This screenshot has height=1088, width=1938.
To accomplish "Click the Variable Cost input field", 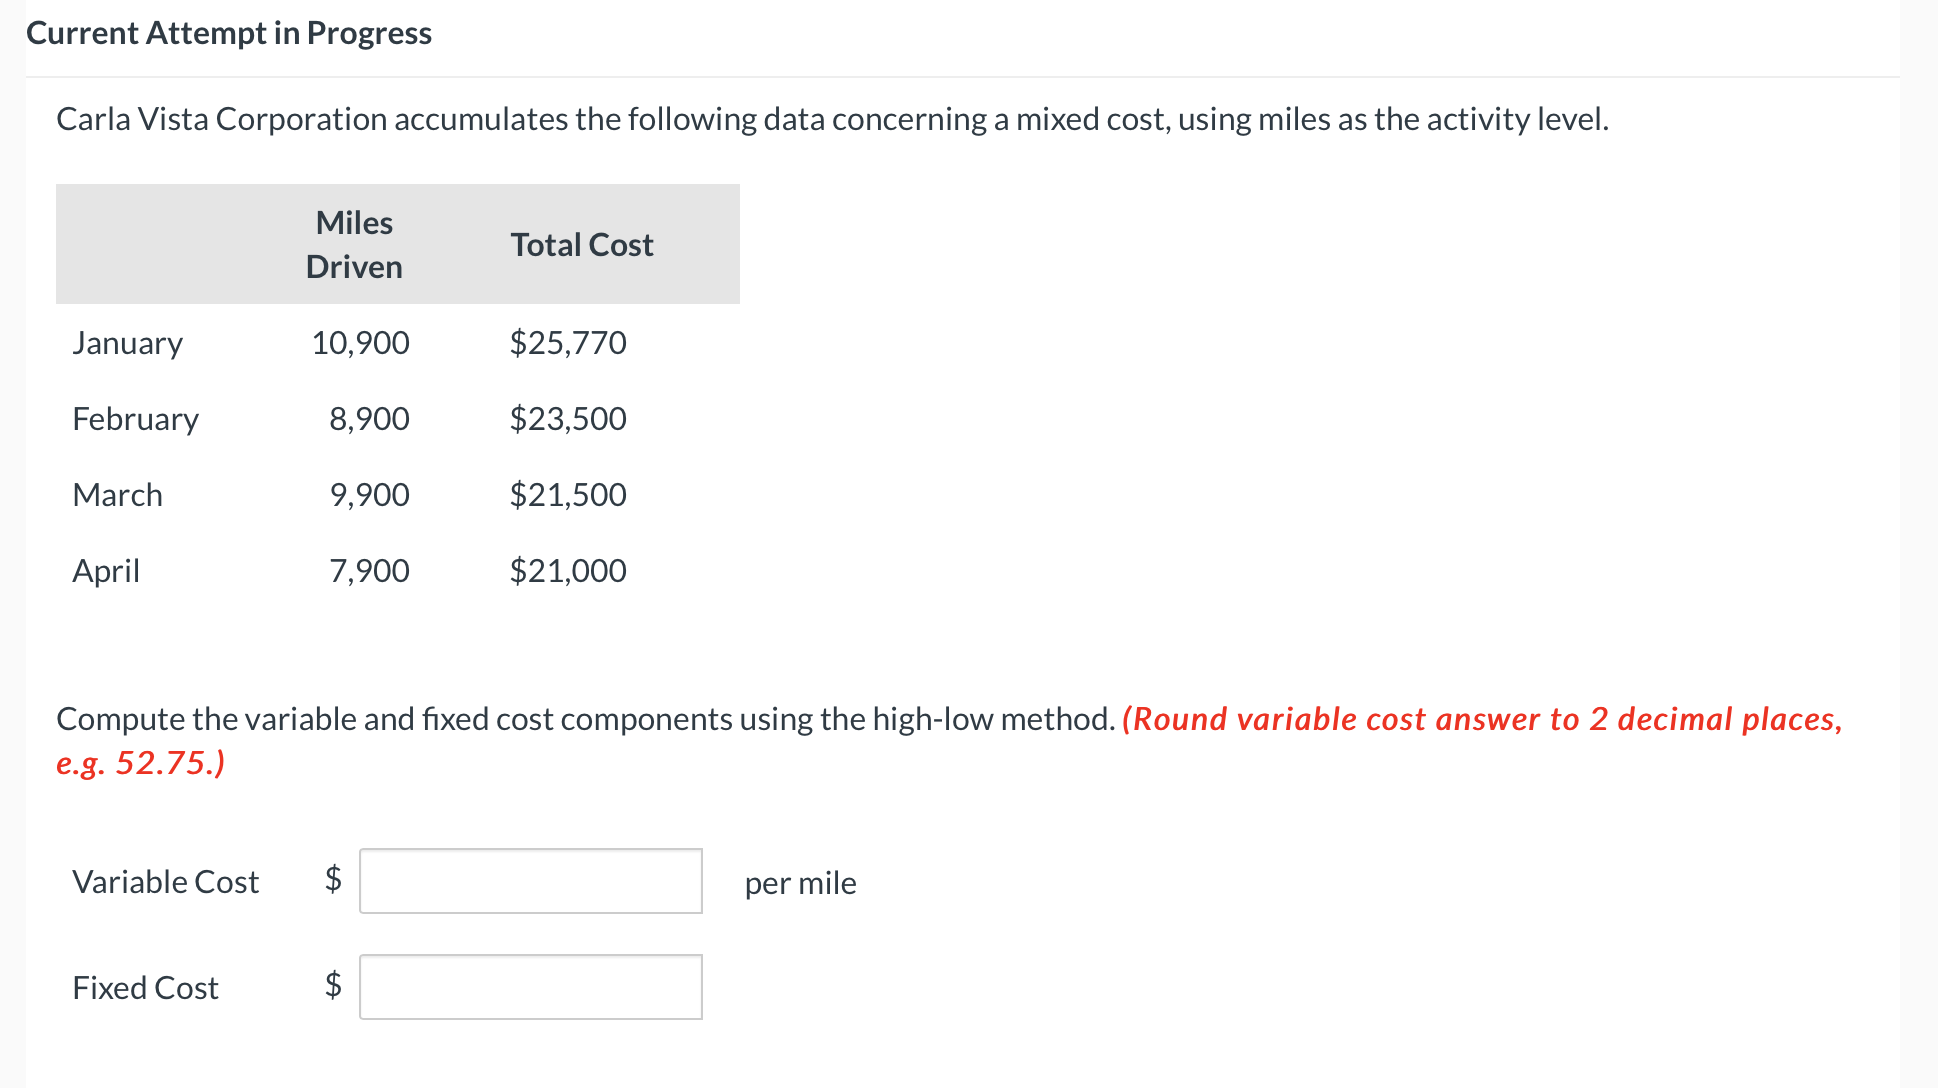I will coord(530,881).
